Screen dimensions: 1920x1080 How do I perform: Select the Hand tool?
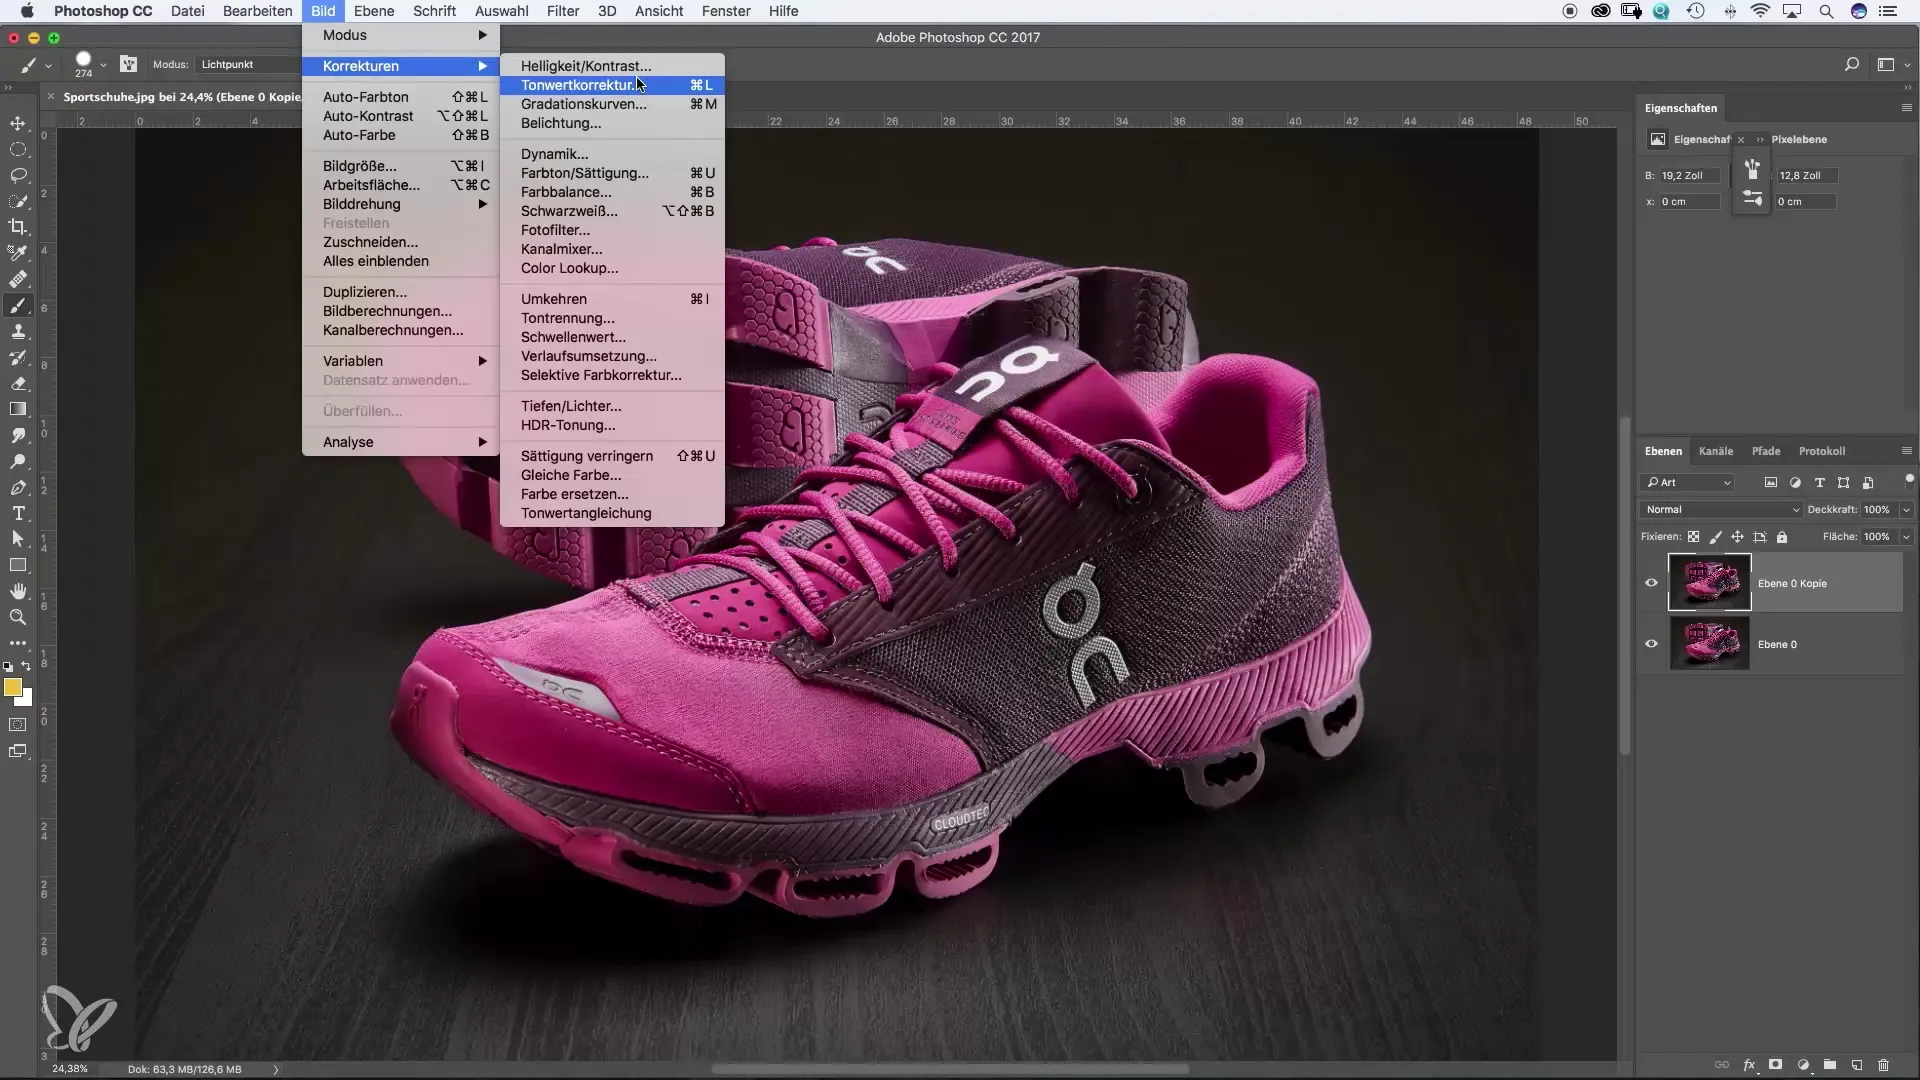(x=18, y=591)
